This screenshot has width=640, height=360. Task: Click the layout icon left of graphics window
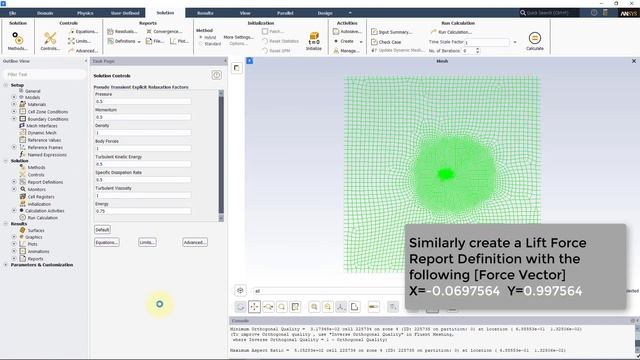tap(236, 68)
